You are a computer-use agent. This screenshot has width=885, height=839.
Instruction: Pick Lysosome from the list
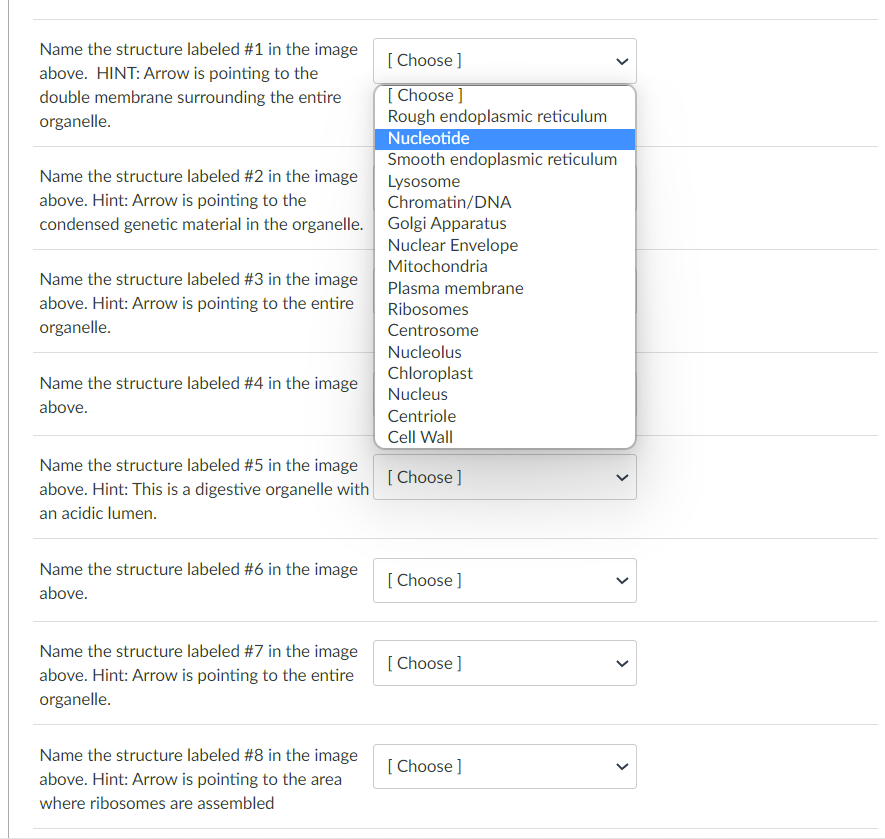[505, 181]
